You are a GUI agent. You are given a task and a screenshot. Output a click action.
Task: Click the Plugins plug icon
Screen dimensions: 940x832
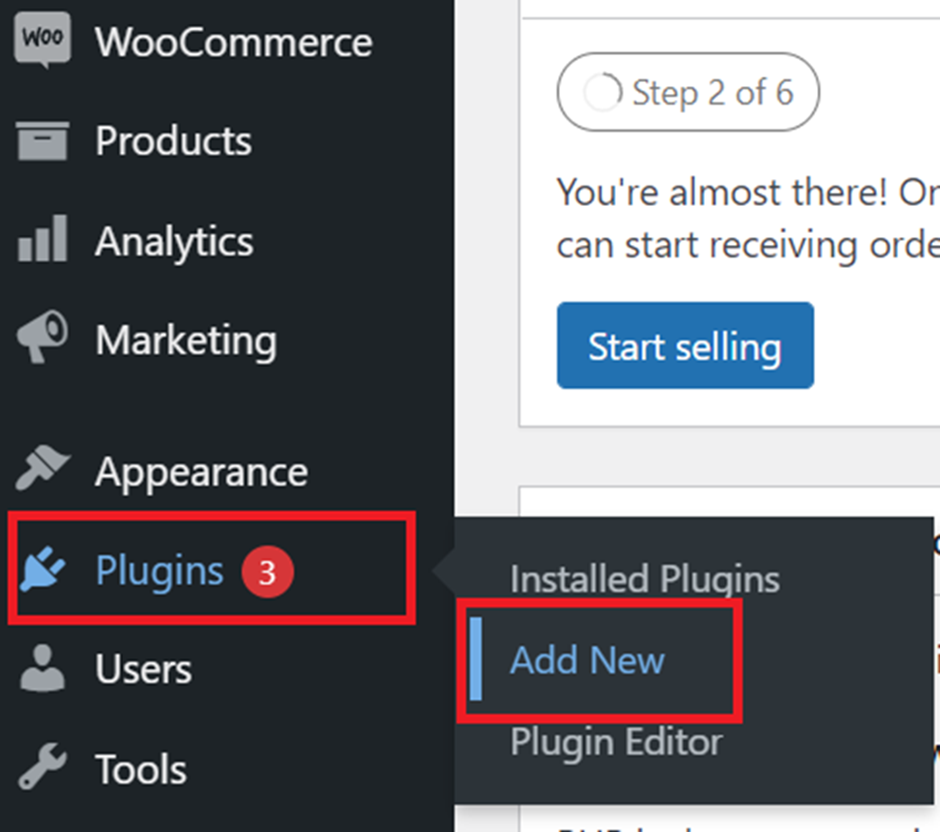coord(42,568)
